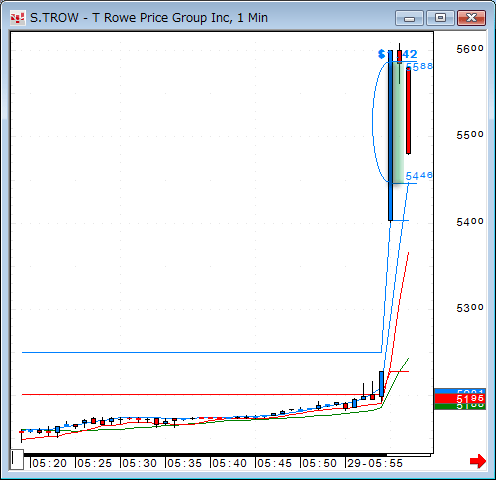Click the 5400 price axis label
496x480 pixels.
point(470,222)
